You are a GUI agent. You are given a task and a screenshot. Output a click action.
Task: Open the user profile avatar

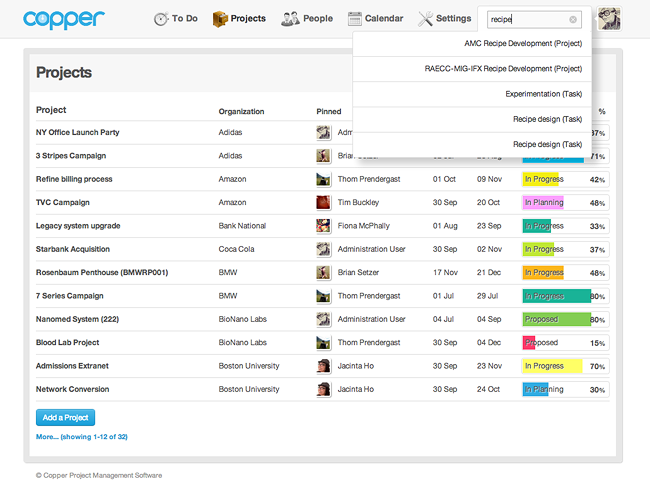click(x=609, y=19)
